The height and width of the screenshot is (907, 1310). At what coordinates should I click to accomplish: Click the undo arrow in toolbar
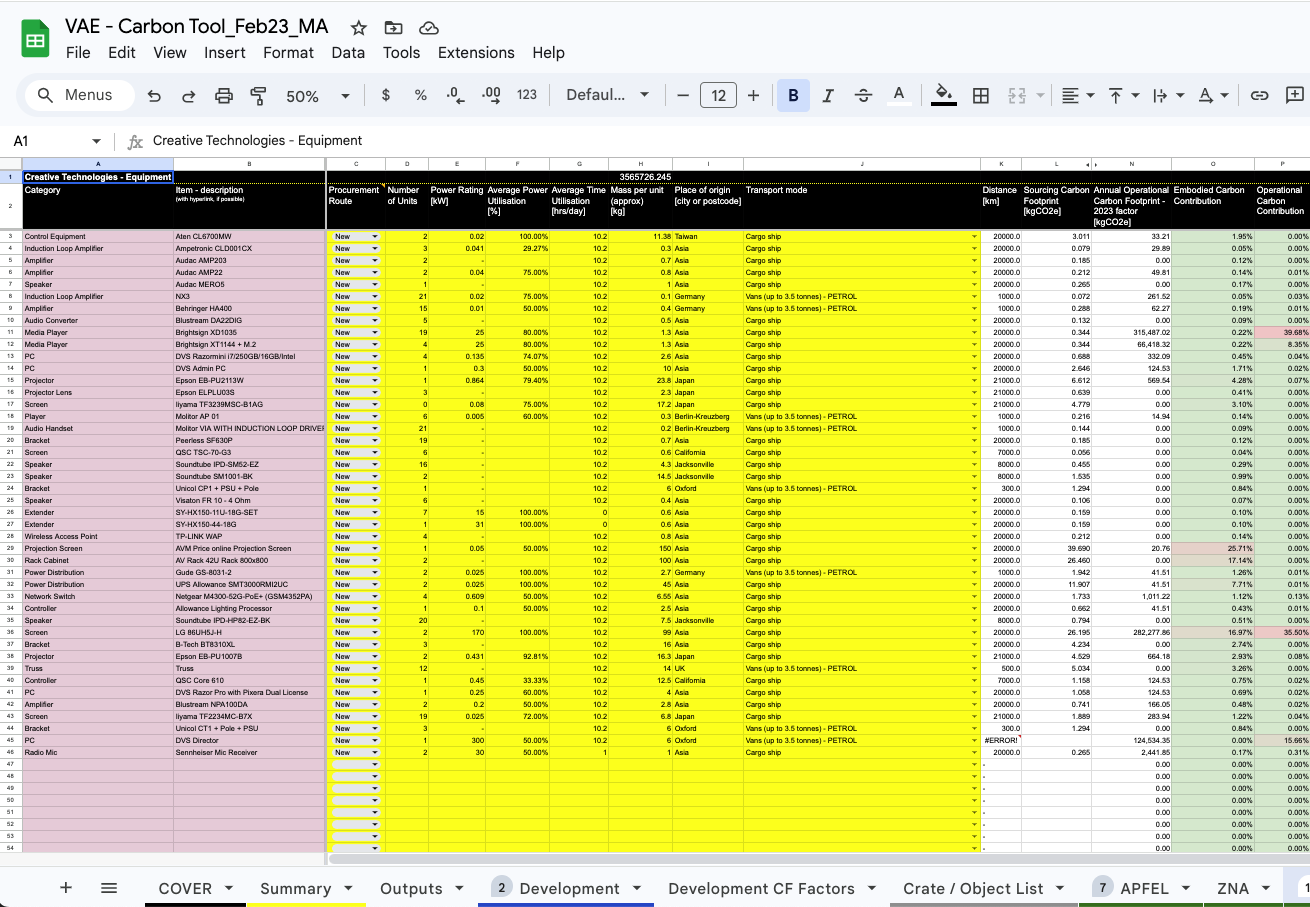(154, 95)
